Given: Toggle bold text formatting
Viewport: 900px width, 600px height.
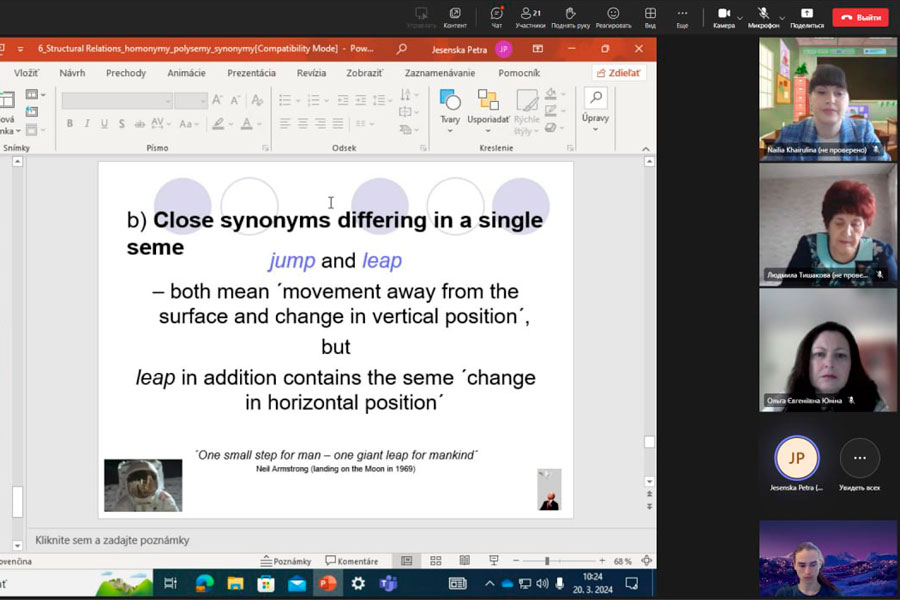Looking at the screenshot, I should (70, 124).
